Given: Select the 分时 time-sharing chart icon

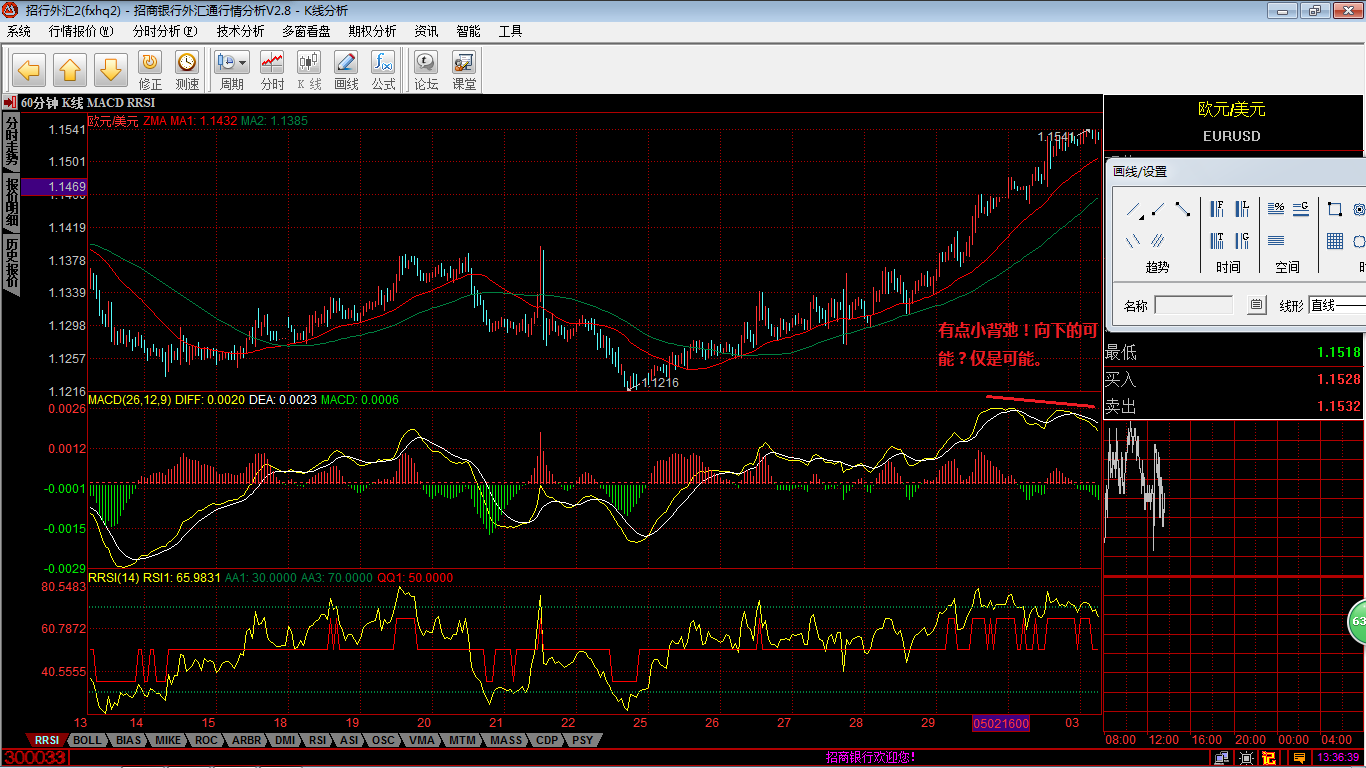Looking at the screenshot, I should click(x=272, y=71).
